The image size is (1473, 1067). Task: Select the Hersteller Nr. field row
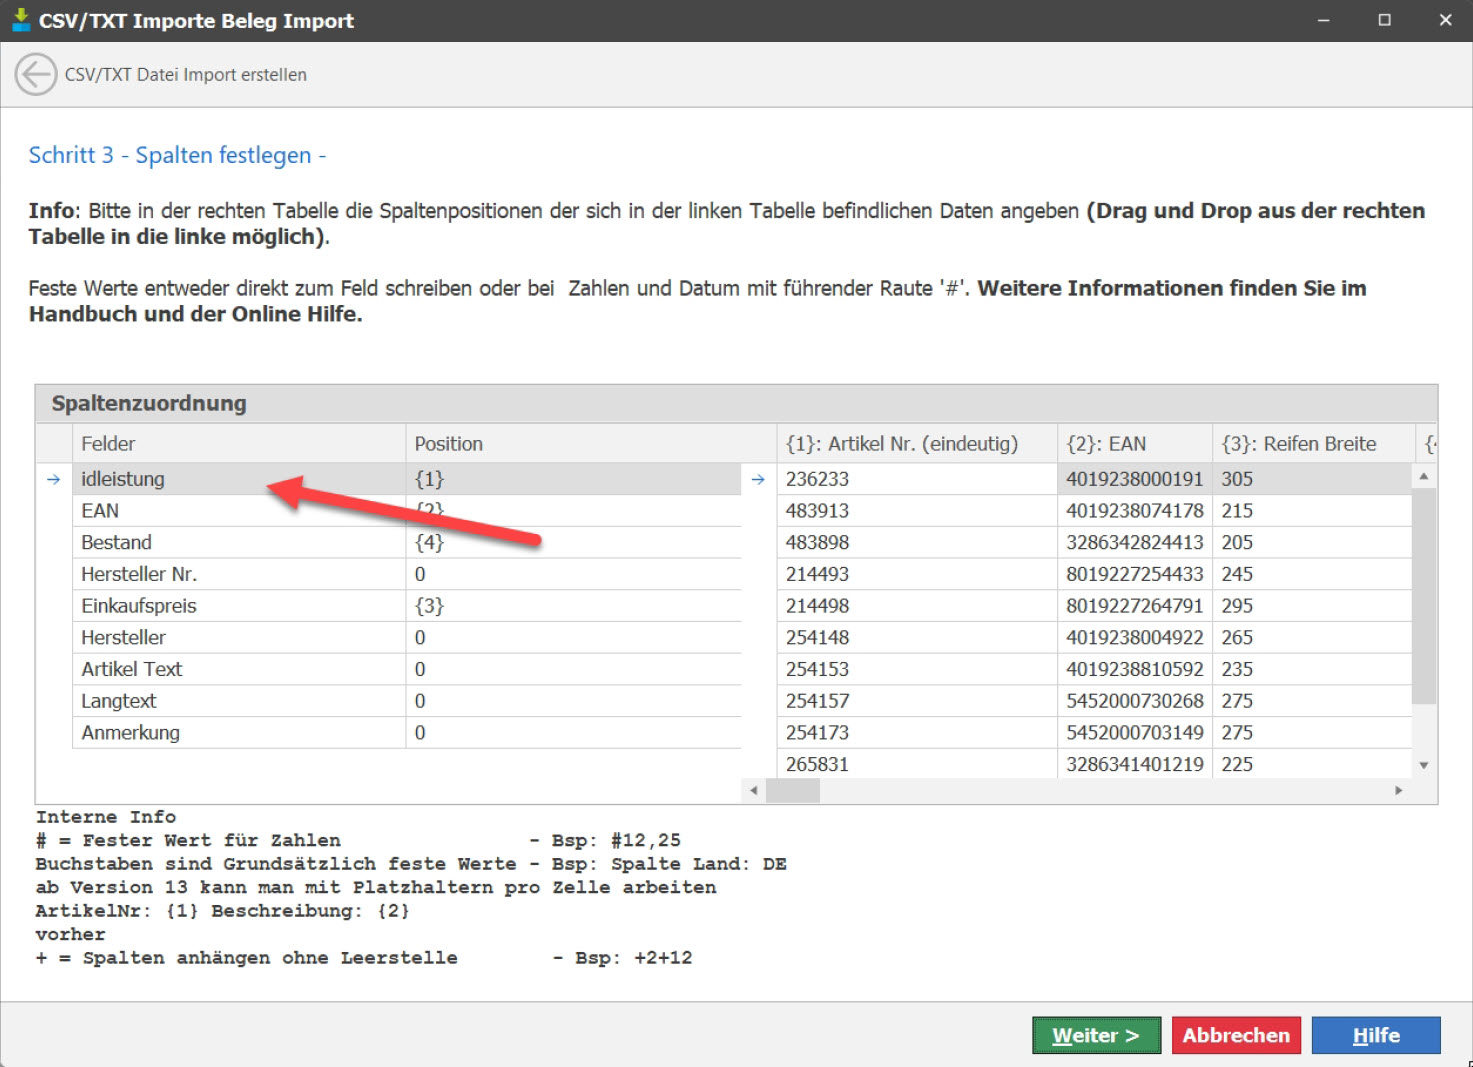[239, 574]
